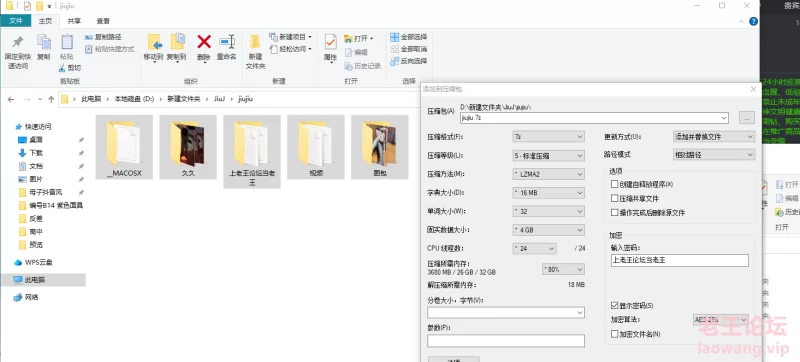Image resolution: width=800 pixels, height=362 pixels.
Task: Open CPU threads 24 dropdown
Action: click(x=534, y=248)
